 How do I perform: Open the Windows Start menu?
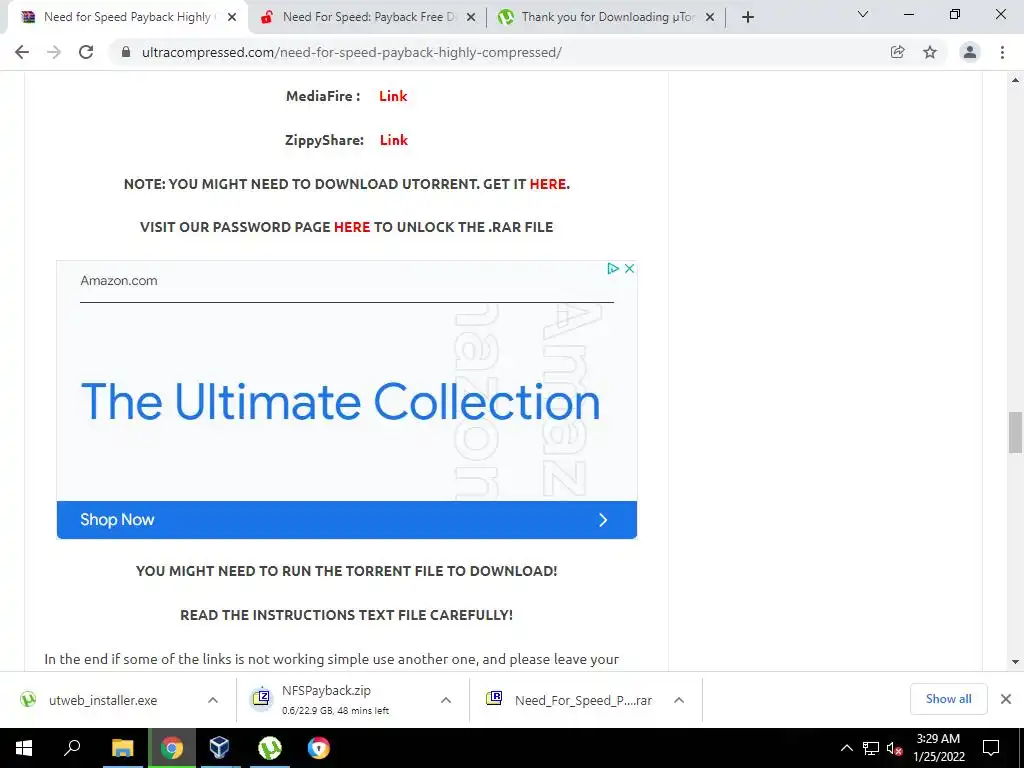tap(24, 748)
